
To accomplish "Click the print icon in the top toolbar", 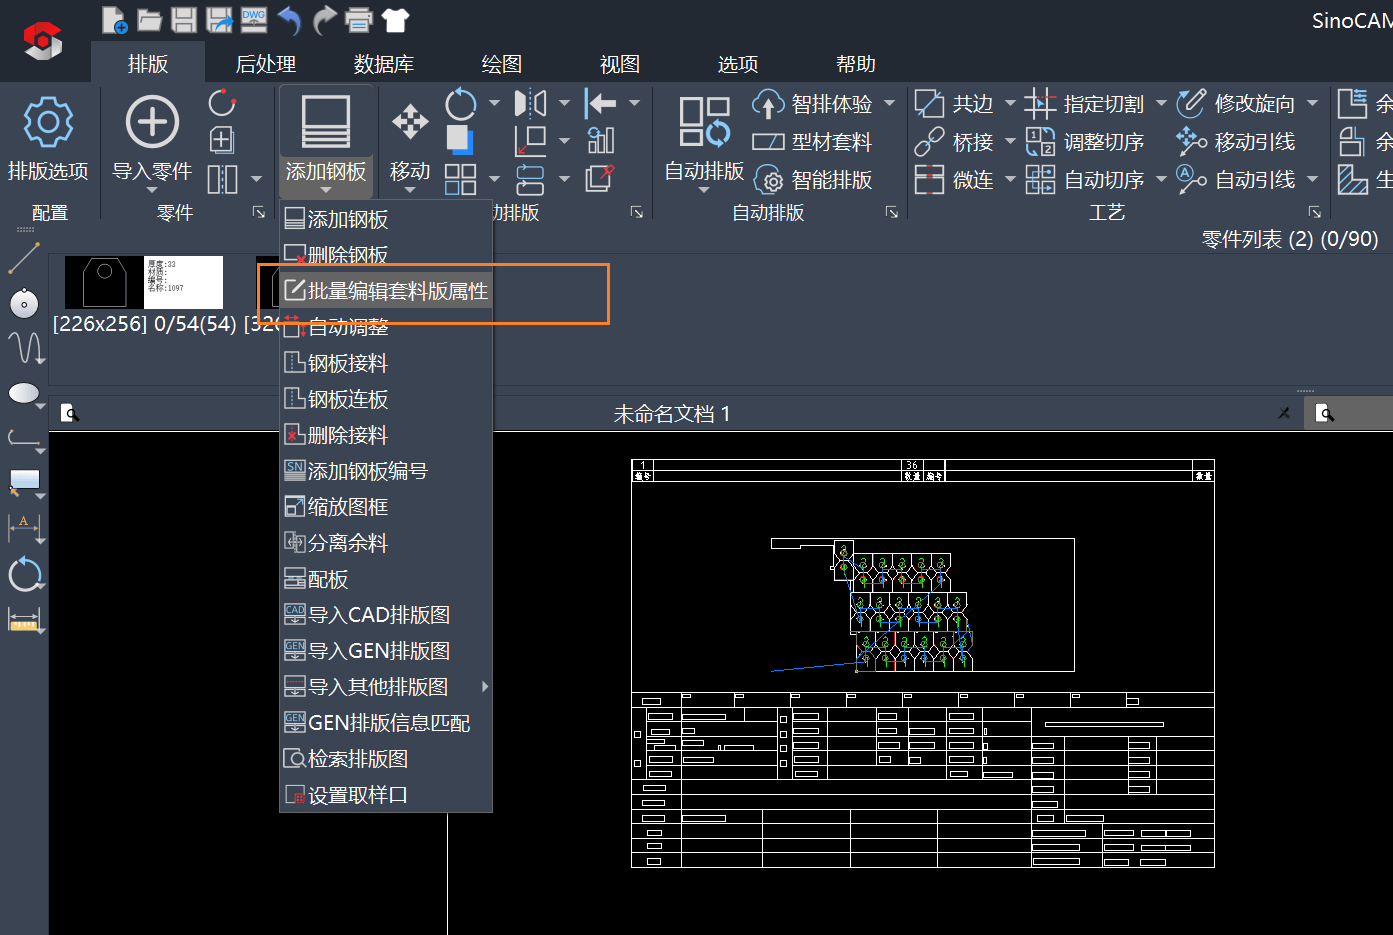I will coord(358,20).
